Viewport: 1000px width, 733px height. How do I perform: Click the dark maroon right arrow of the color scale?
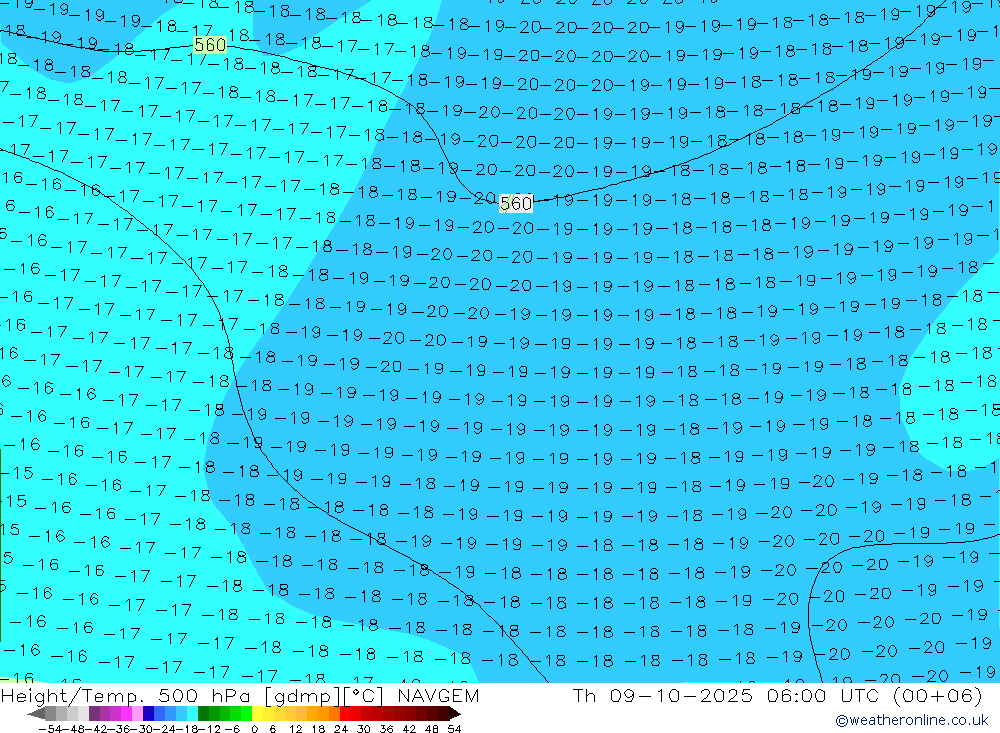click(455, 714)
